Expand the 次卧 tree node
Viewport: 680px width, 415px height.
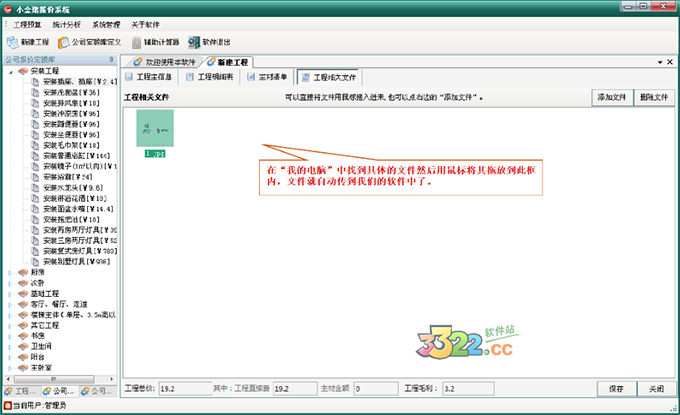point(10,283)
